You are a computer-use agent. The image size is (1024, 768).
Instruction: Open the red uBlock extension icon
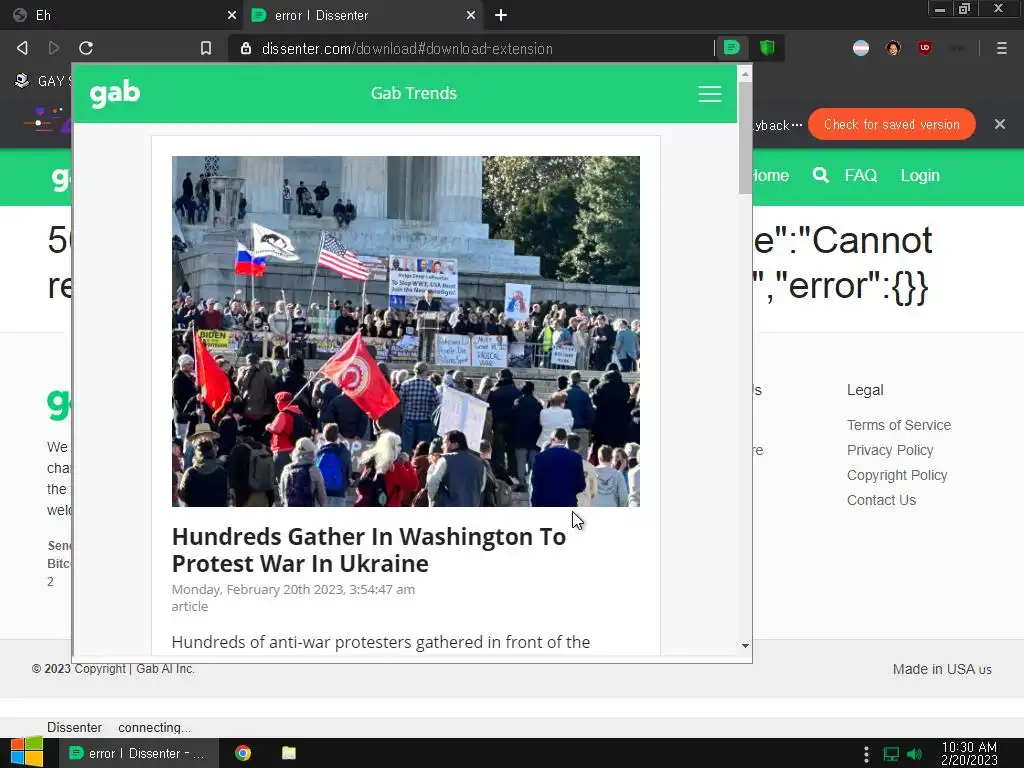click(925, 48)
